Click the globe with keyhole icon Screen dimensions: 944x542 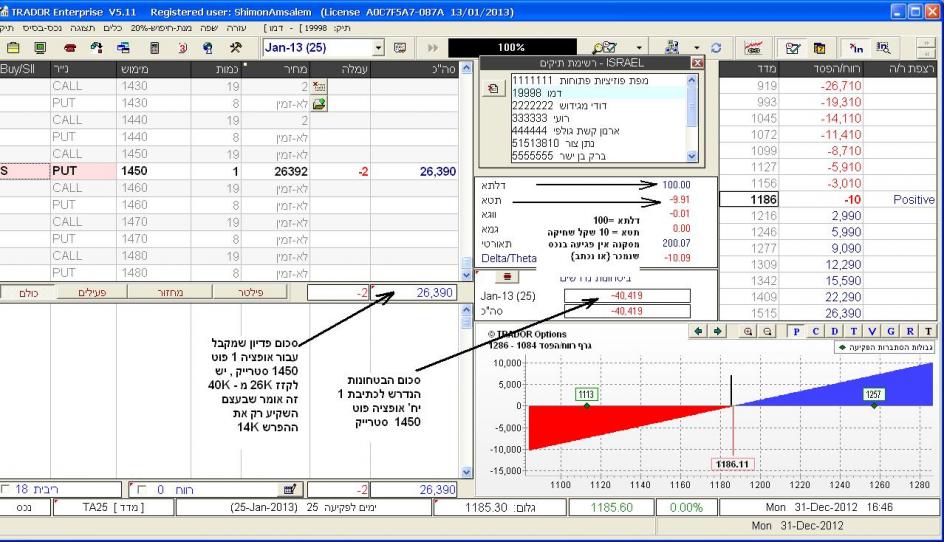click(208, 48)
